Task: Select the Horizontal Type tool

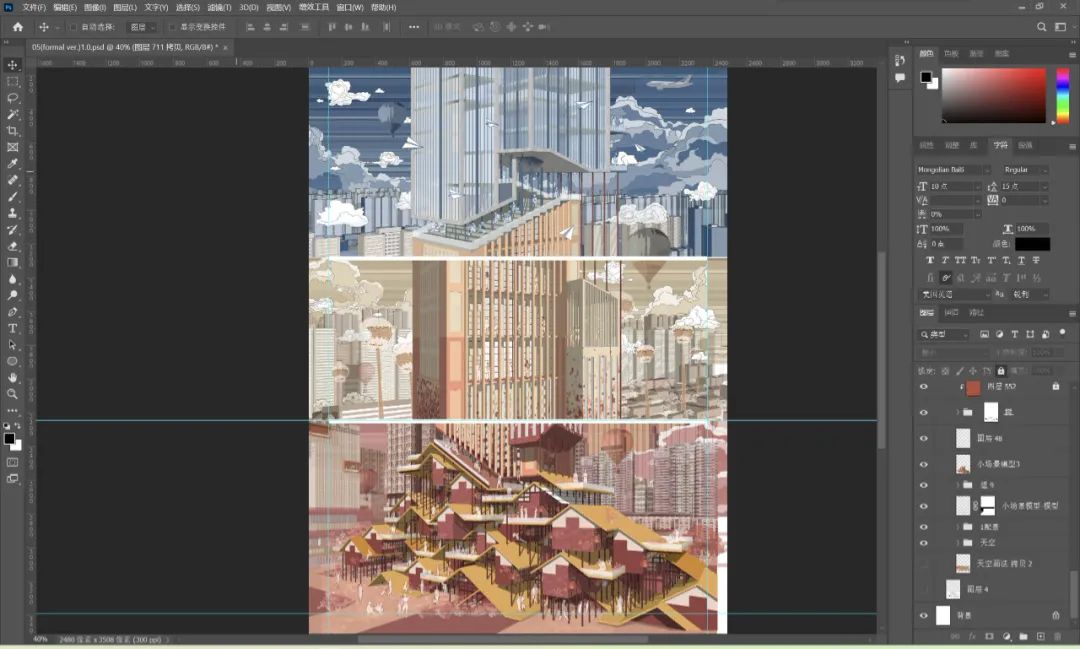Action: point(12,329)
